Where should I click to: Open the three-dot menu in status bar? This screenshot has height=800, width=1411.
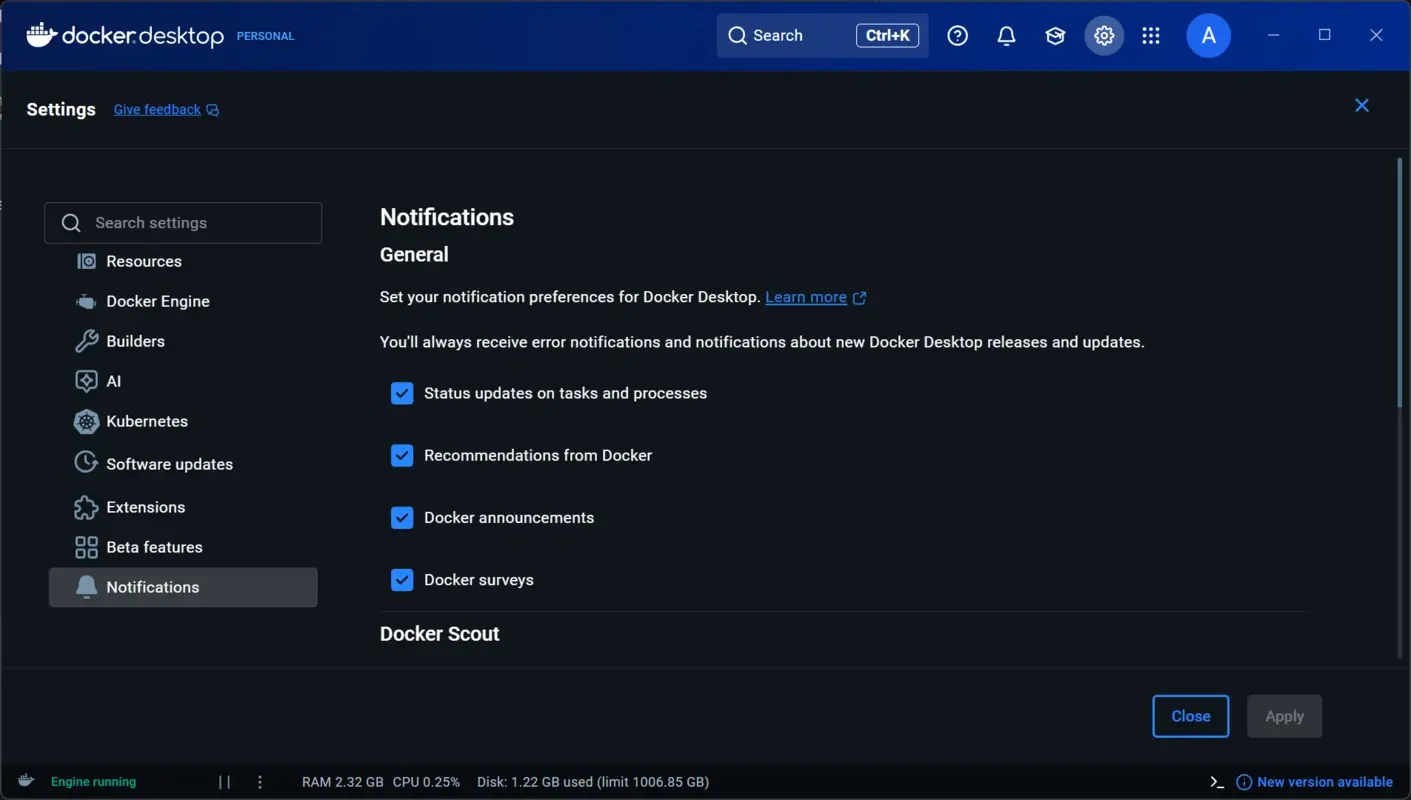(259, 781)
